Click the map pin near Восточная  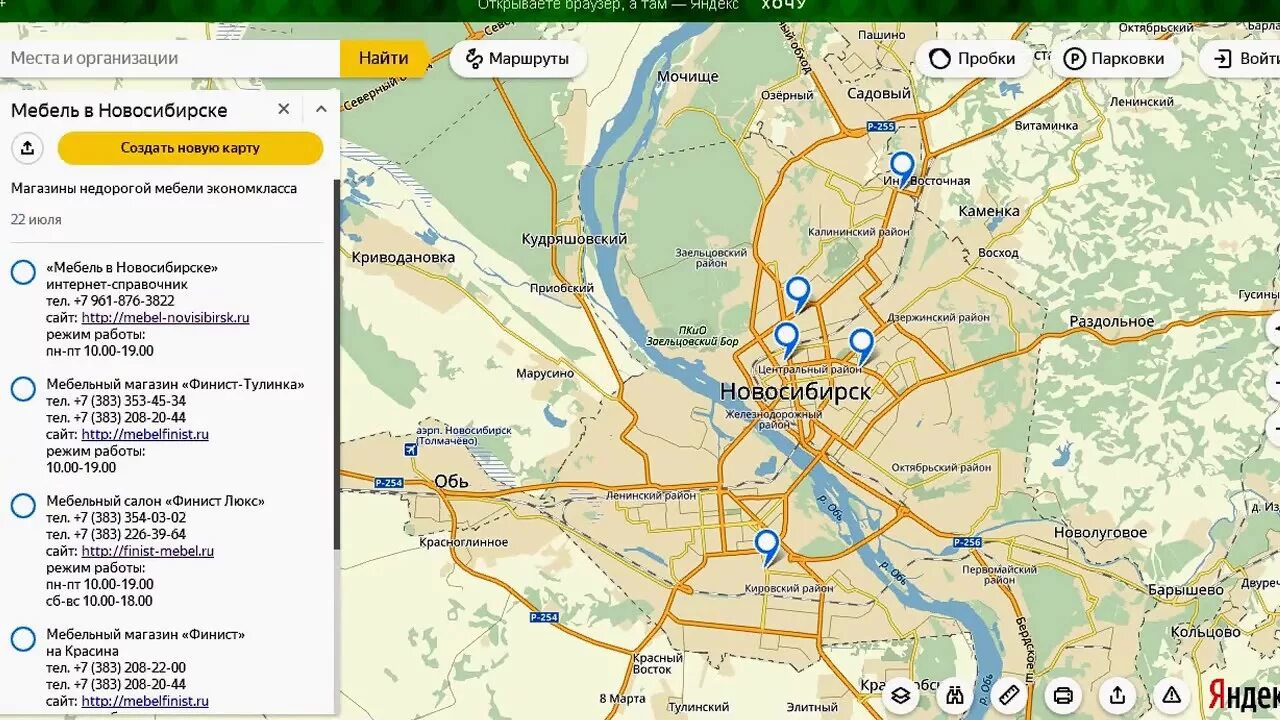point(902,168)
